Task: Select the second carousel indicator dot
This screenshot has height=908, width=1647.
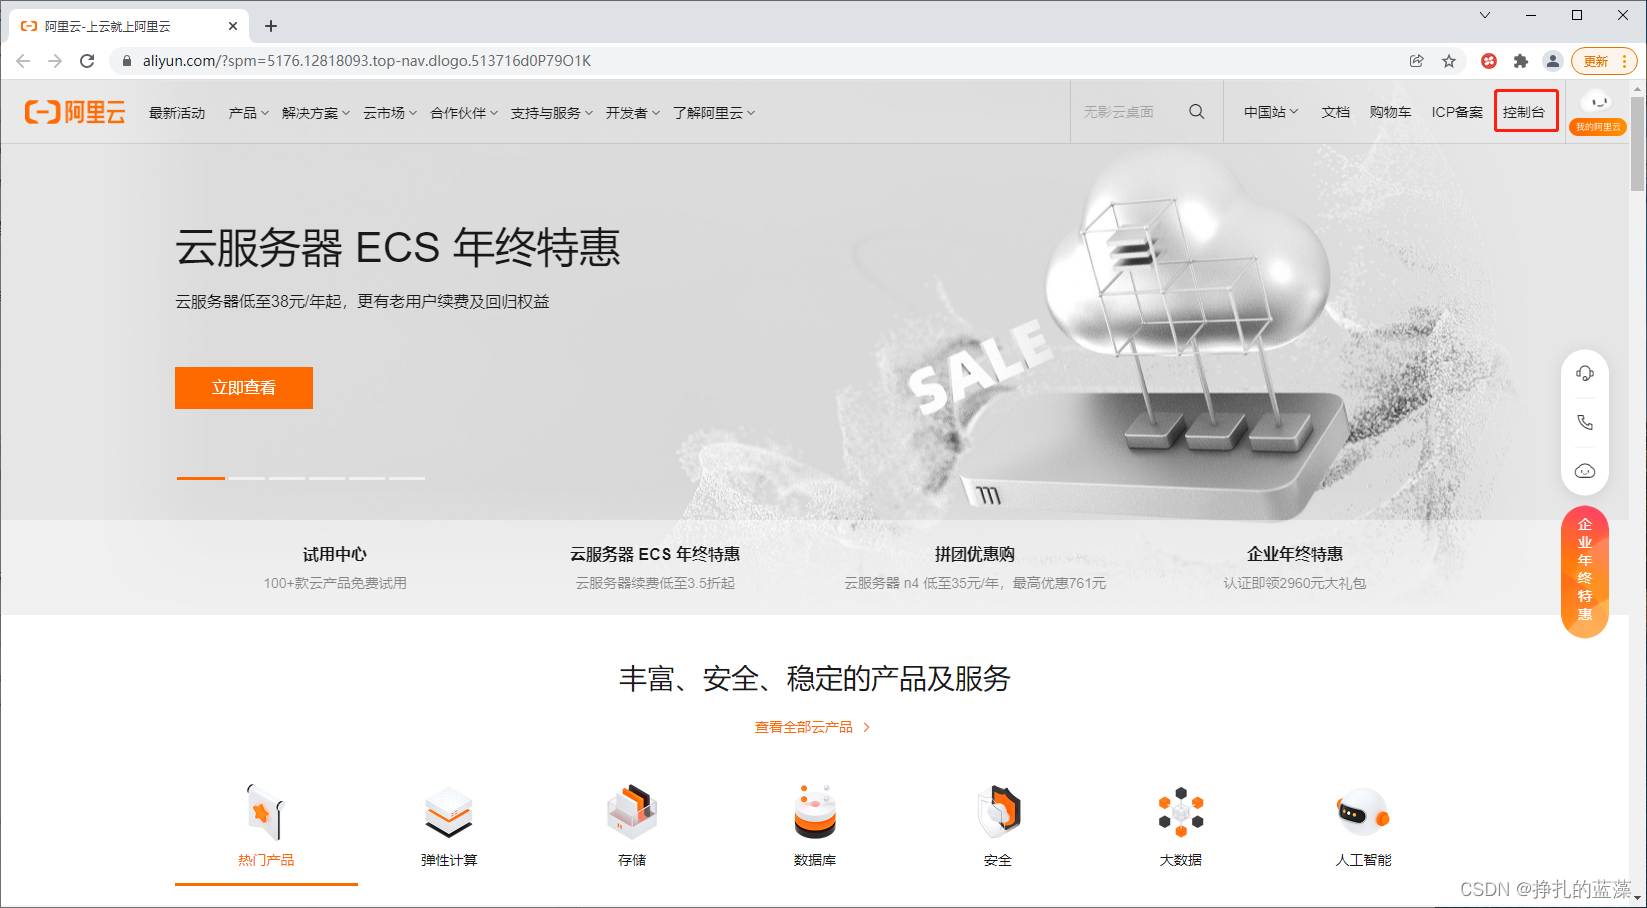Action: (245, 479)
